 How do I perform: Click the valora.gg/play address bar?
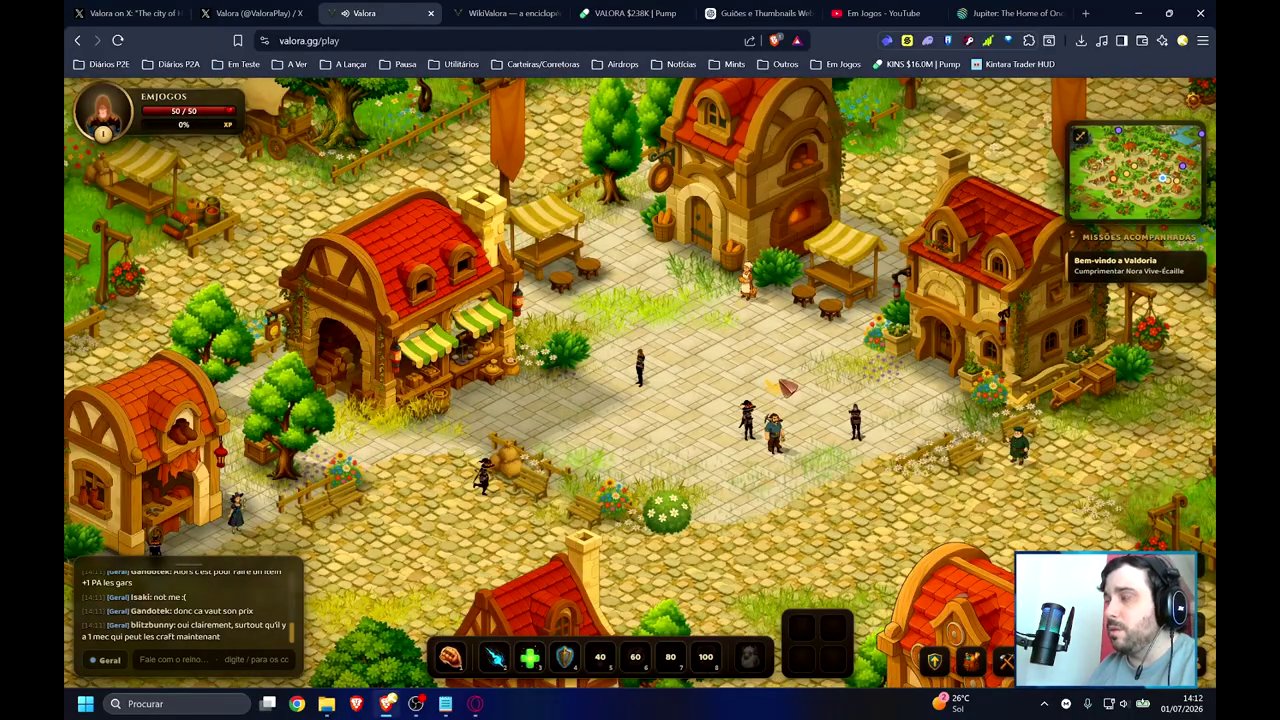coord(500,41)
